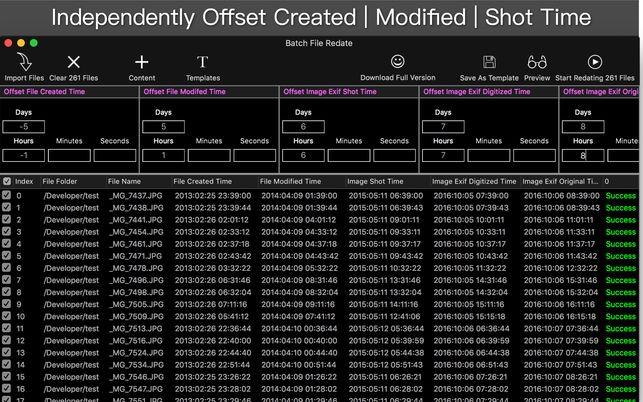
Task: Click the Download Full Version smiley icon
Action: point(397,61)
